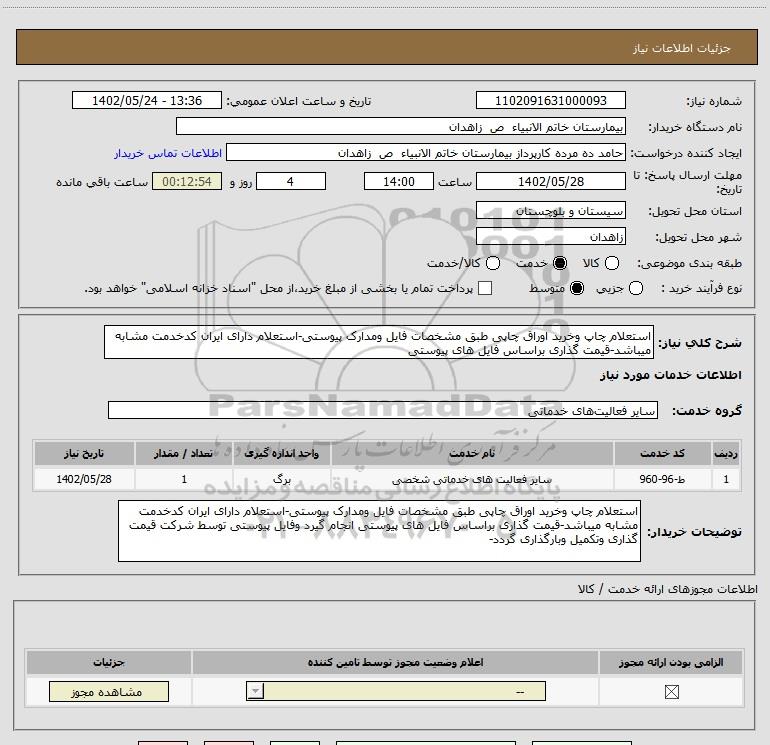Click the نام خدمت column header
Image resolution: width=770 pixels, height=745 pixels.
[x=472, y=453]
